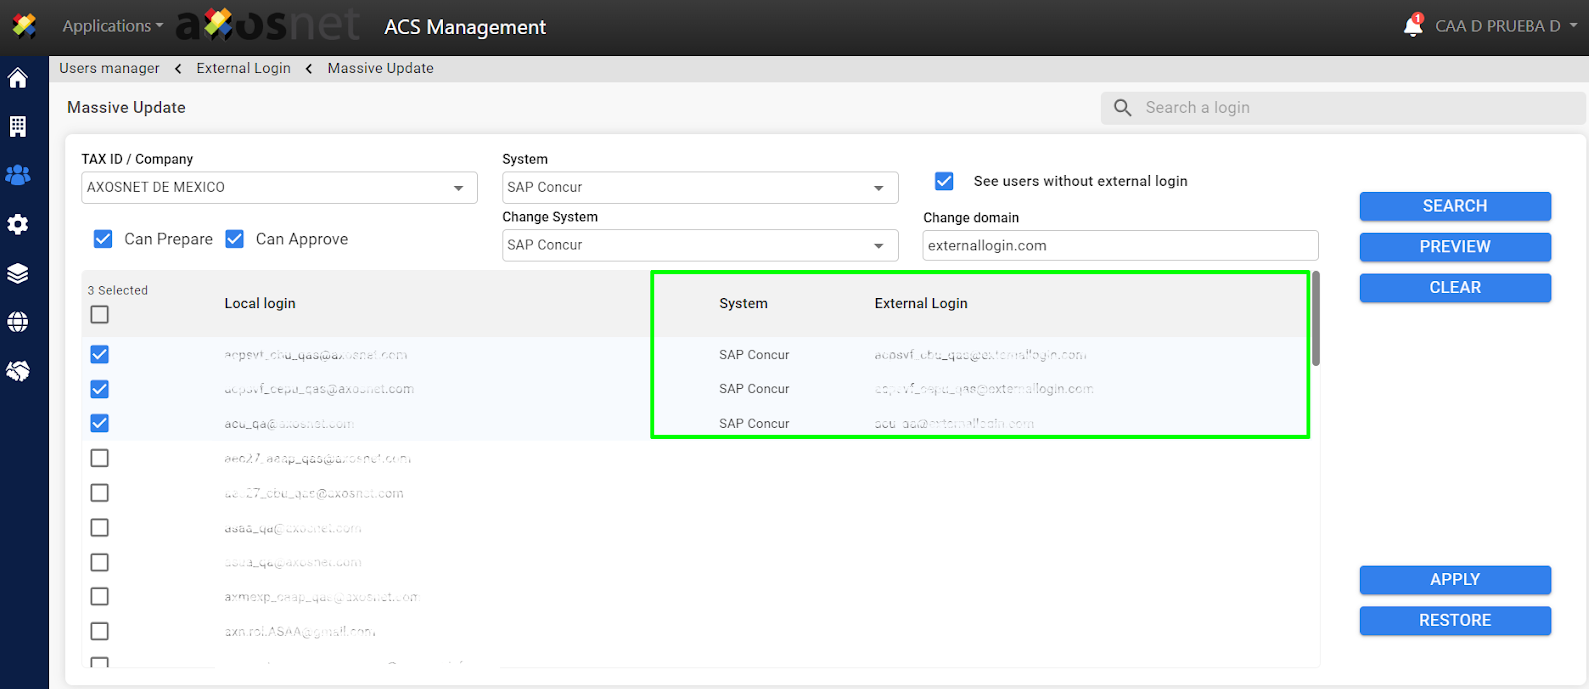Click the stacked layers icon in the sidebar
This screenshot has width=1589, height=689.
(x=18, y=273)
